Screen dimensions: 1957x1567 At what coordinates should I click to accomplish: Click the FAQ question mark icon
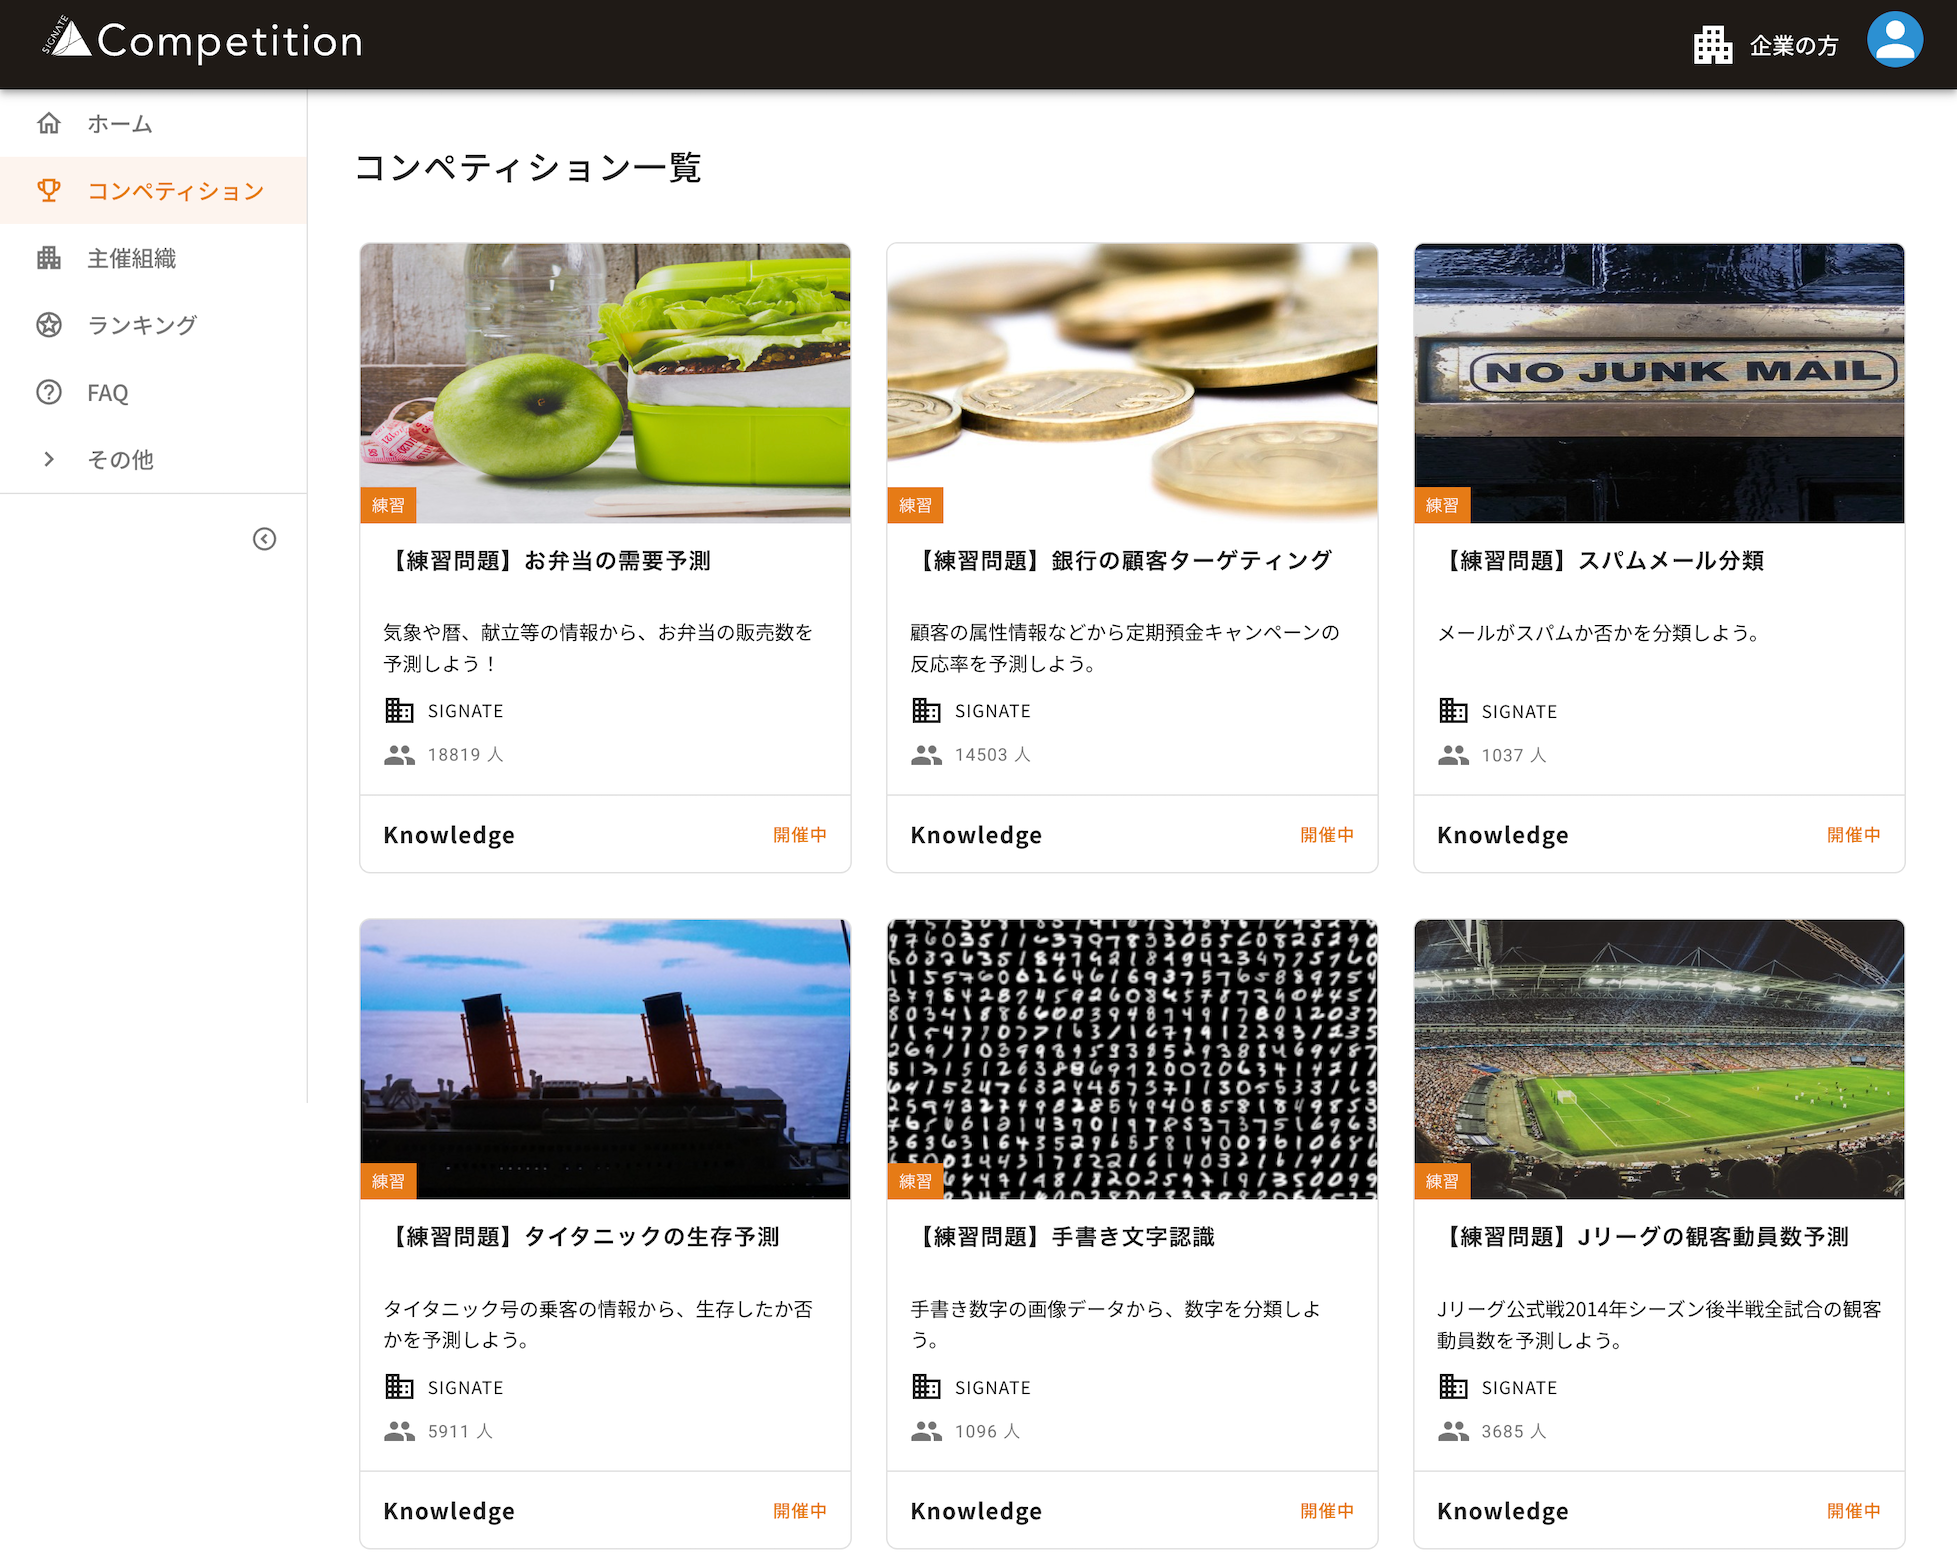(49, 392)
